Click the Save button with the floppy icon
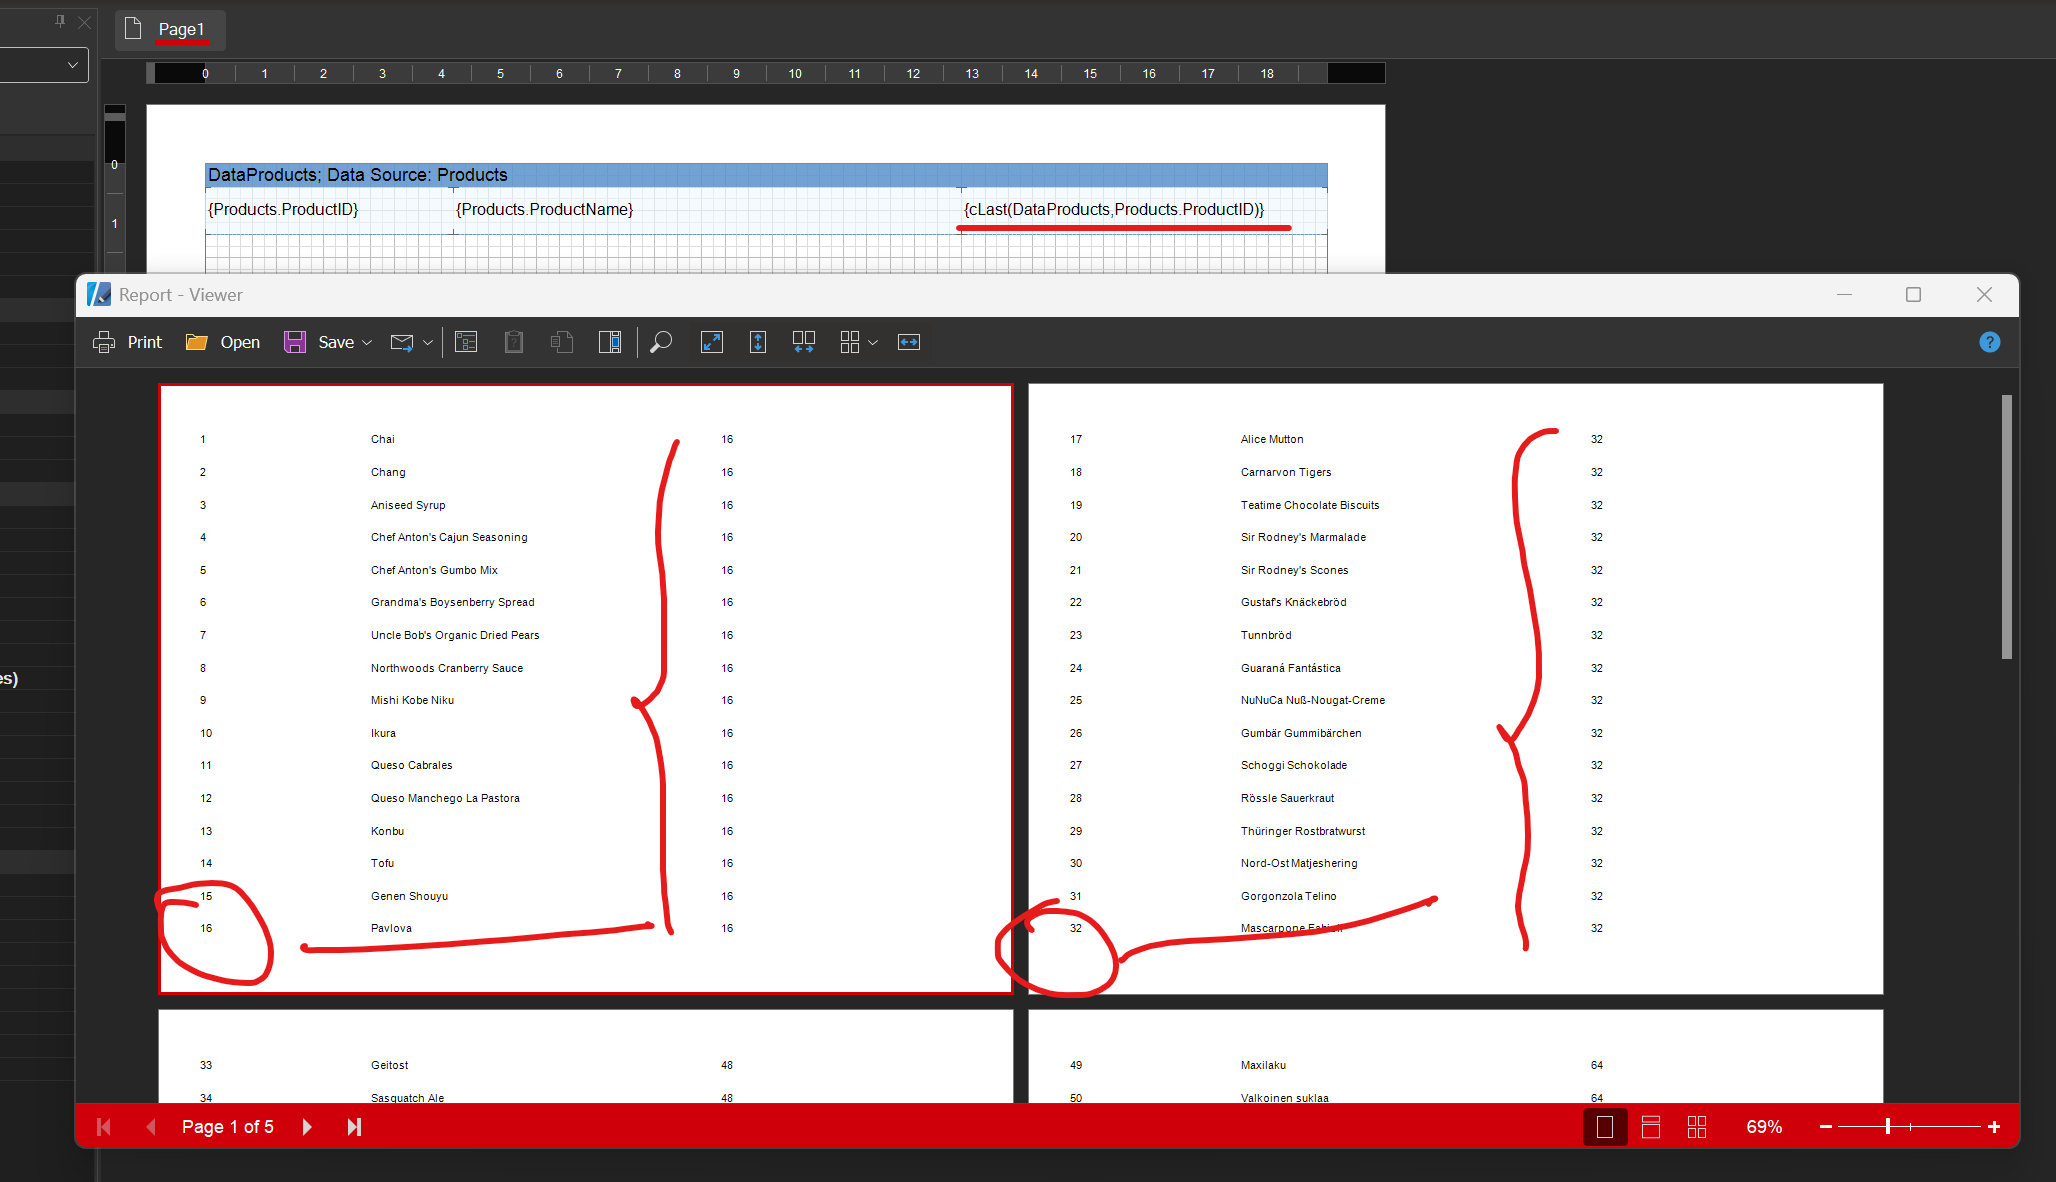 319,342
